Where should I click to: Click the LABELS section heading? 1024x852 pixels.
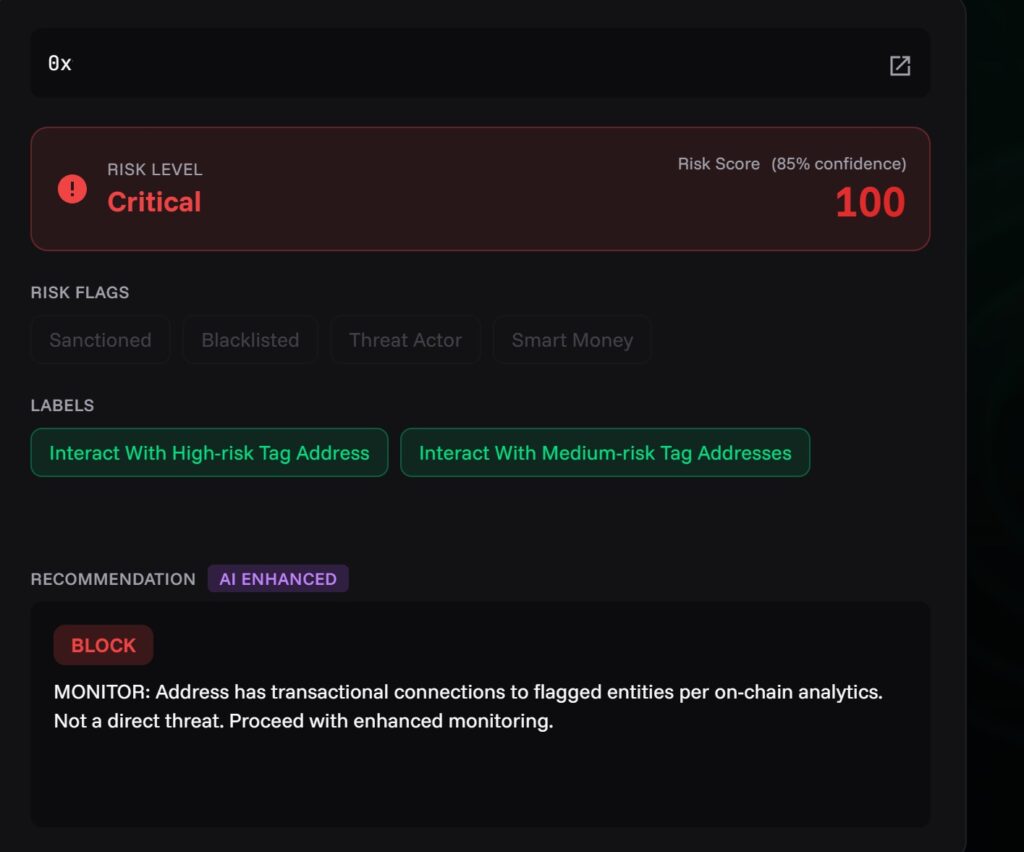coord(62,406)
